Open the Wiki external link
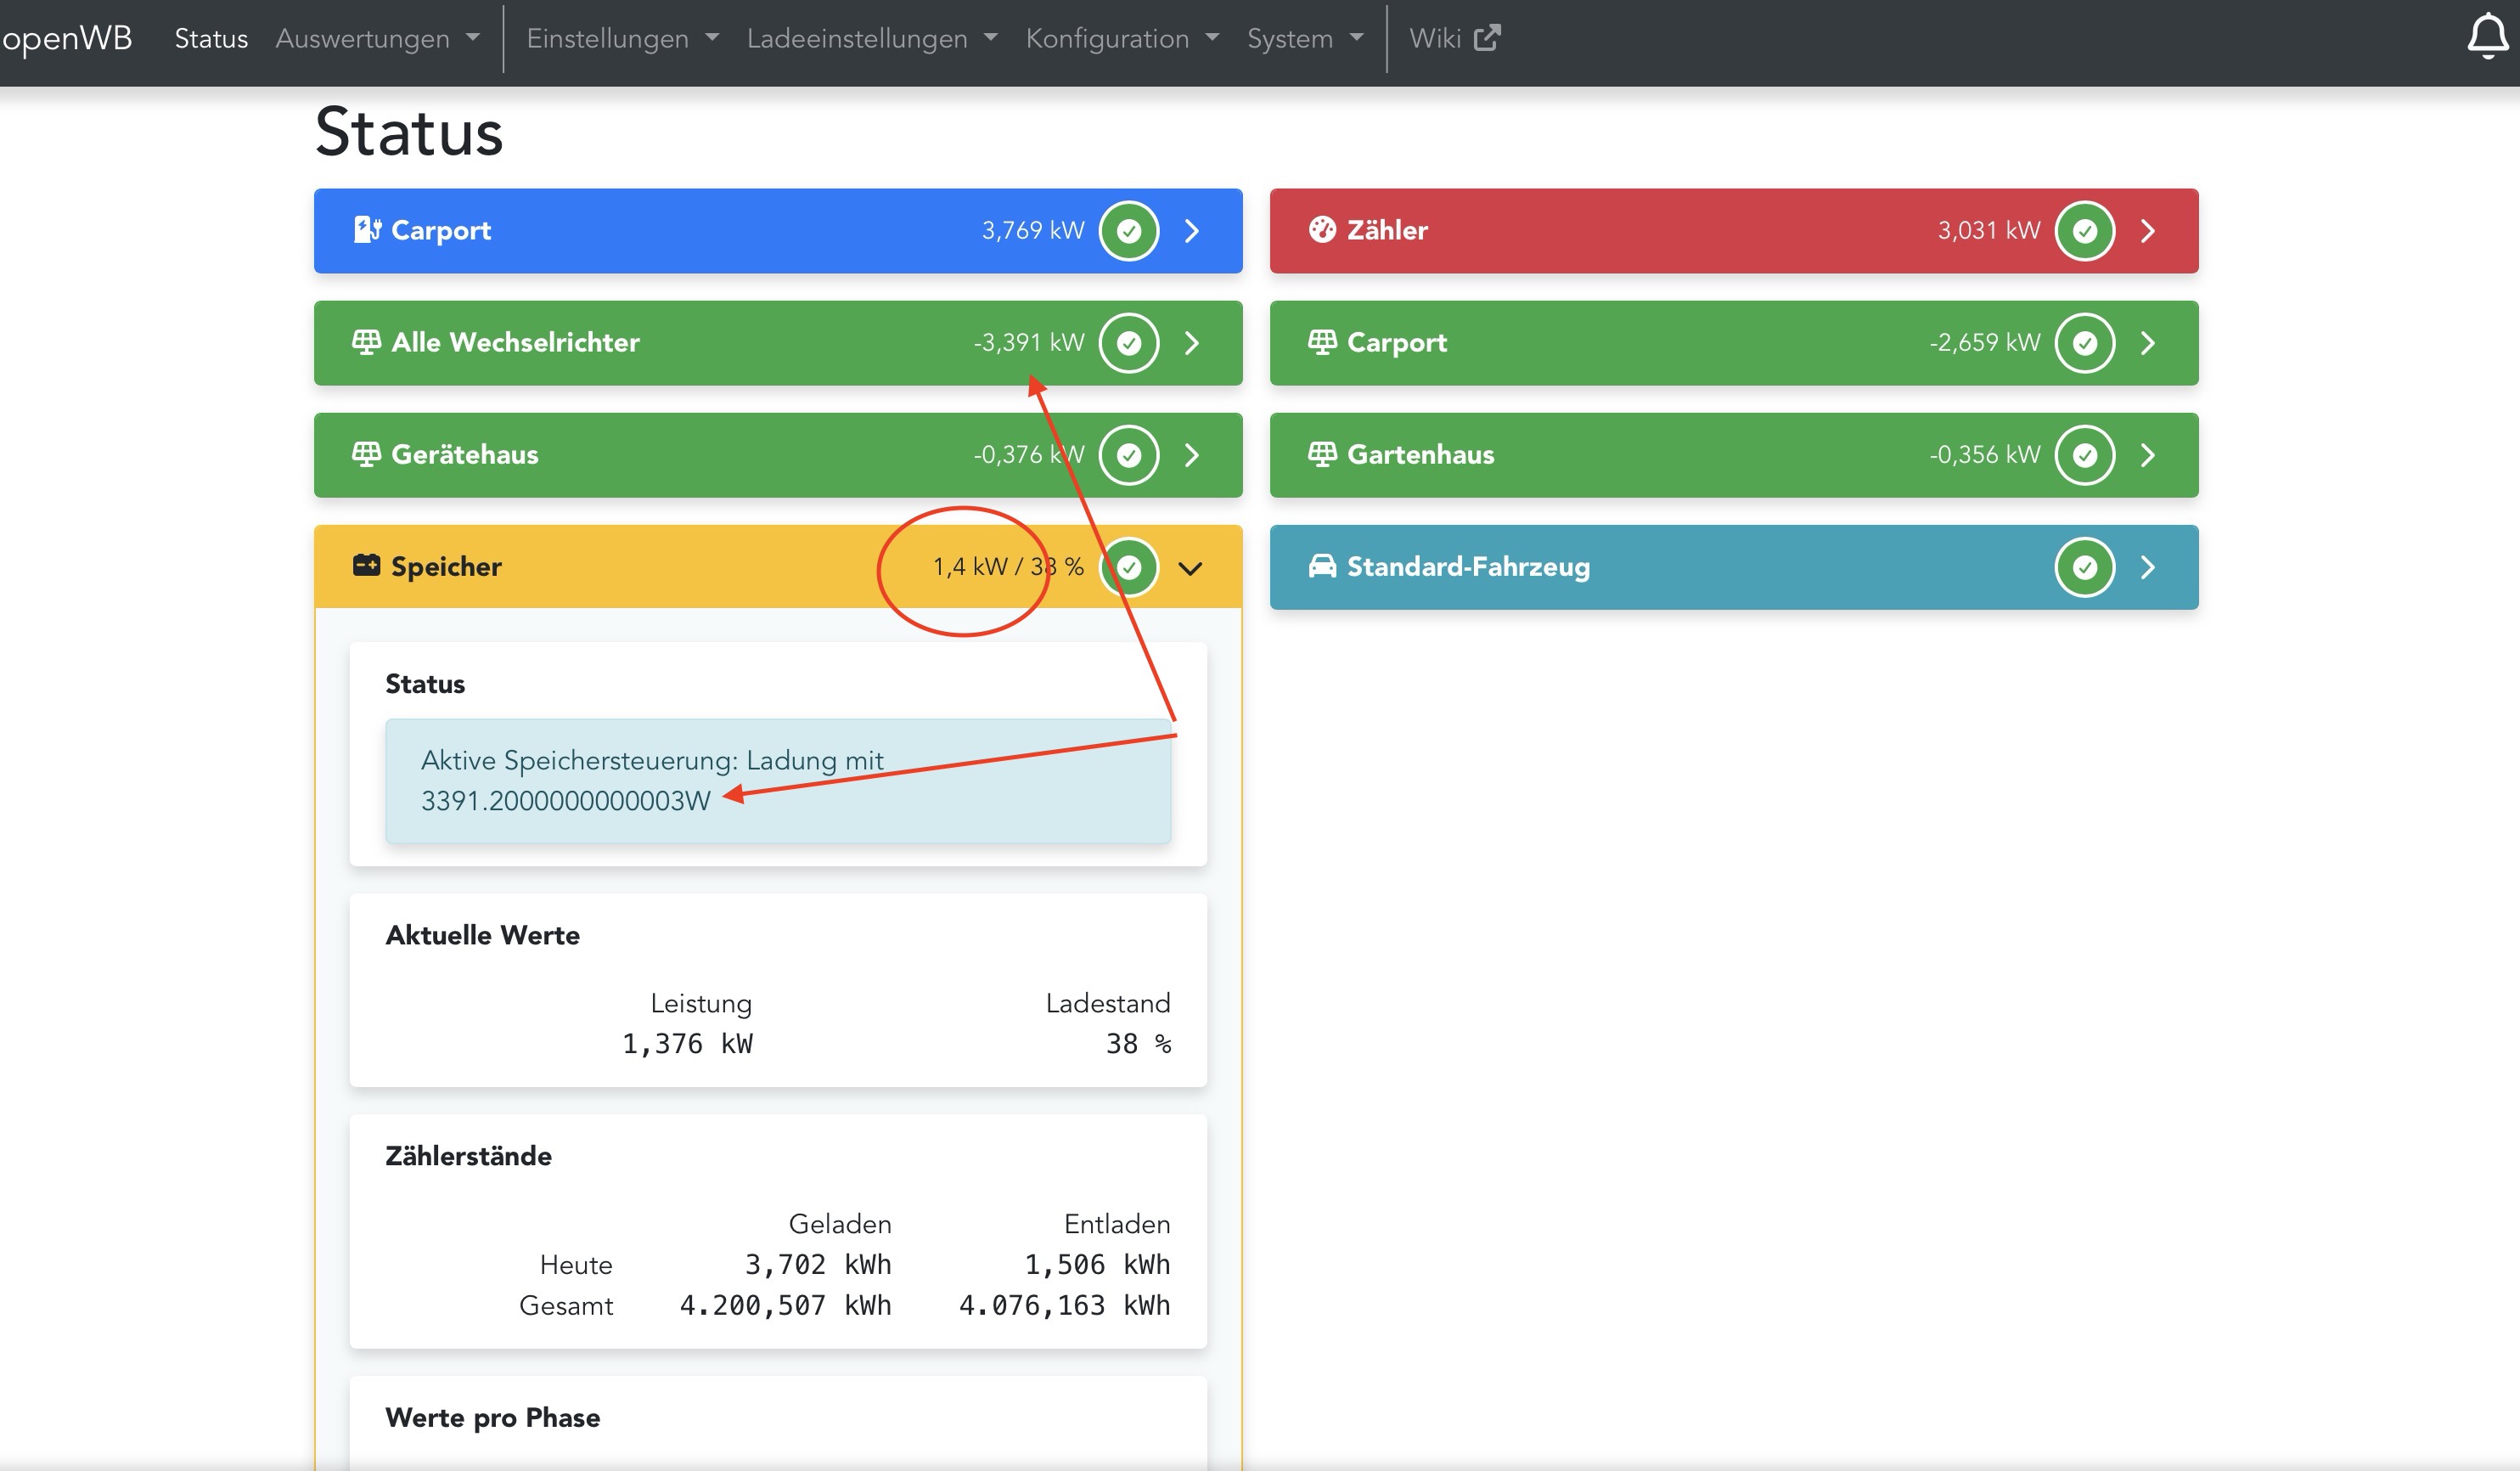The height and width of the screenshot is (1471, 2520). [x=1454, y=38]
